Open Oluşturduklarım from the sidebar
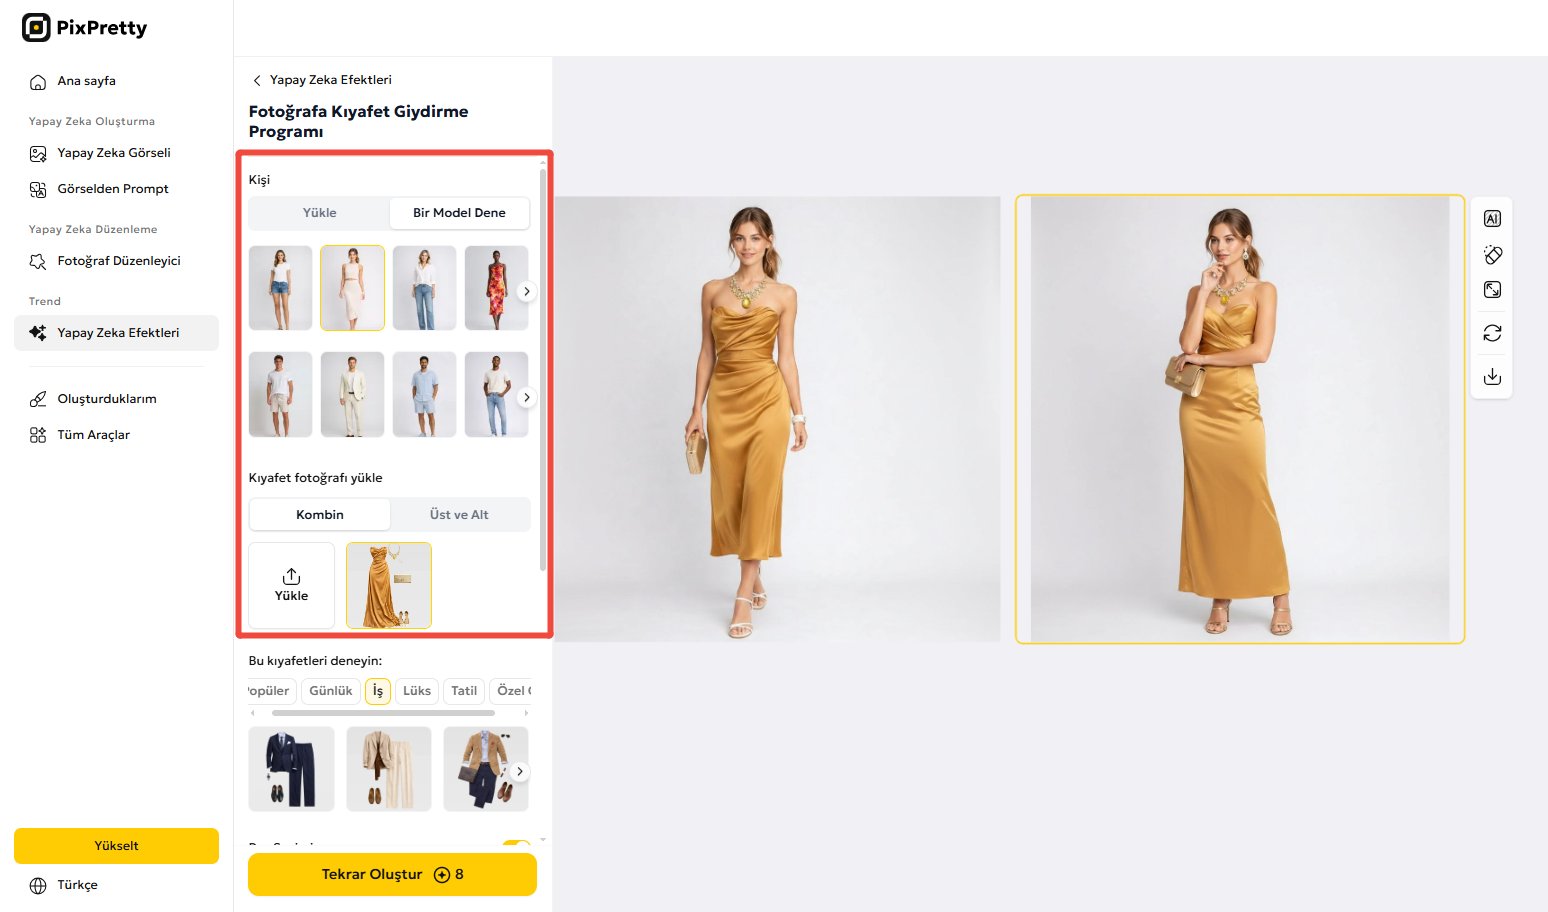Viewport: 1548px width, 912px height. [106, 398]
